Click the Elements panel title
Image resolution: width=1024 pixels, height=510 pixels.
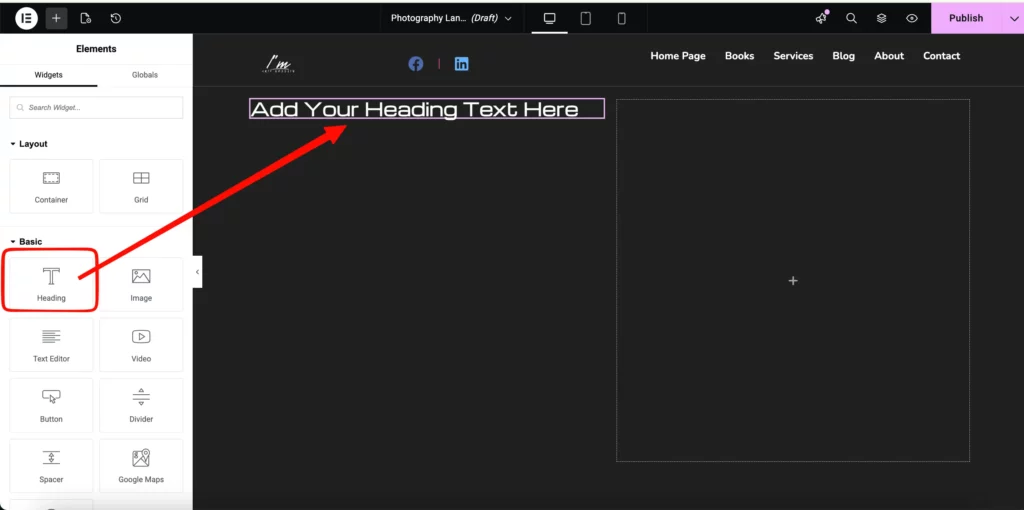(96, 49)
